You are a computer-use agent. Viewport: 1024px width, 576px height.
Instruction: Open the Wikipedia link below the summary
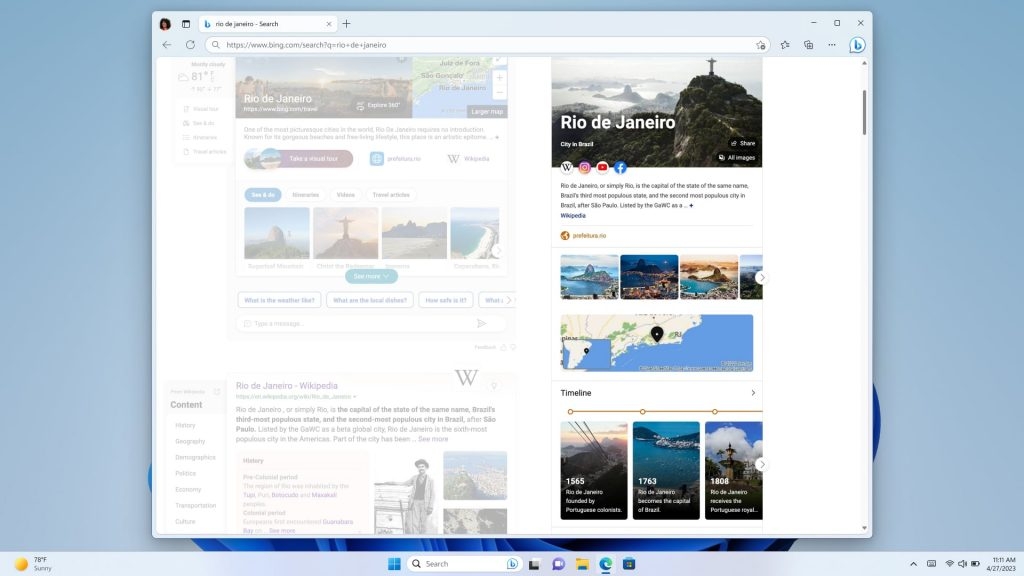(x=571, y=215)
